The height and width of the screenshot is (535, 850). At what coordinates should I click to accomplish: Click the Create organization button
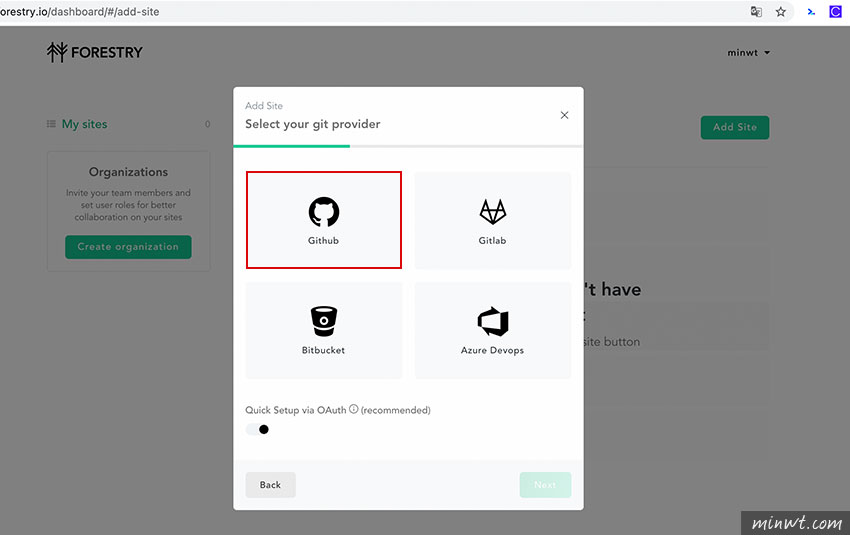click(x=128, y=247)
